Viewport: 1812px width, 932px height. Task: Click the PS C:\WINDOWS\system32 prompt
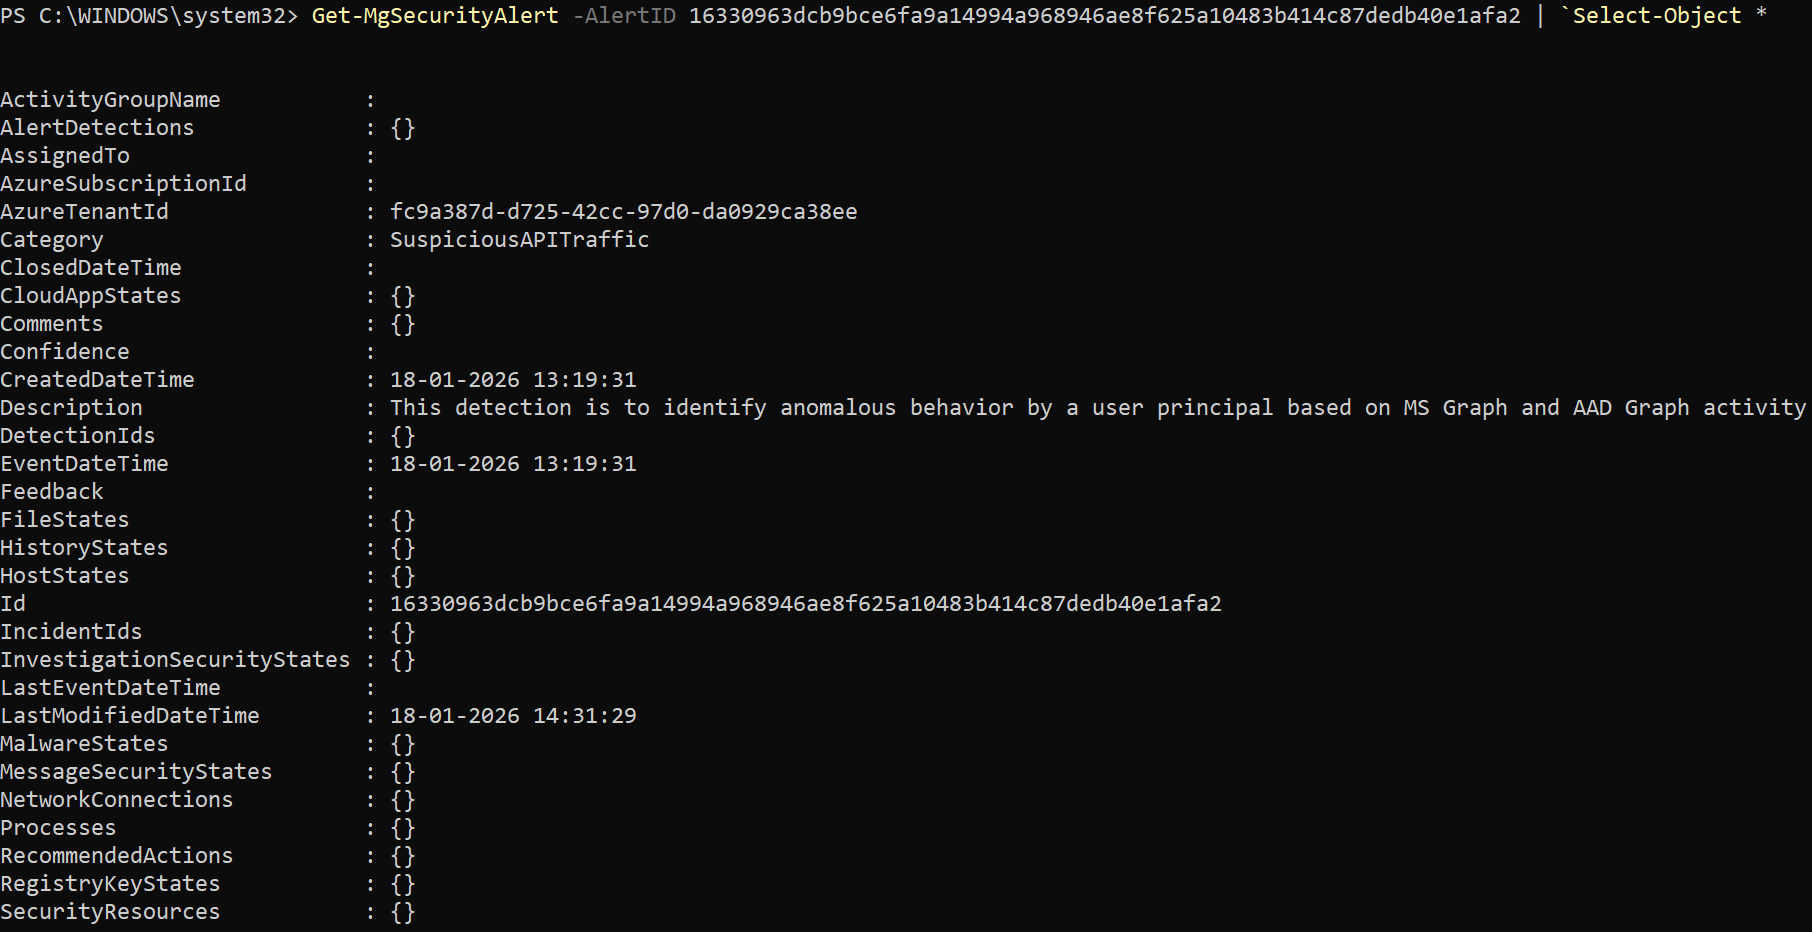pyautogui.click(x=148, y=16)
